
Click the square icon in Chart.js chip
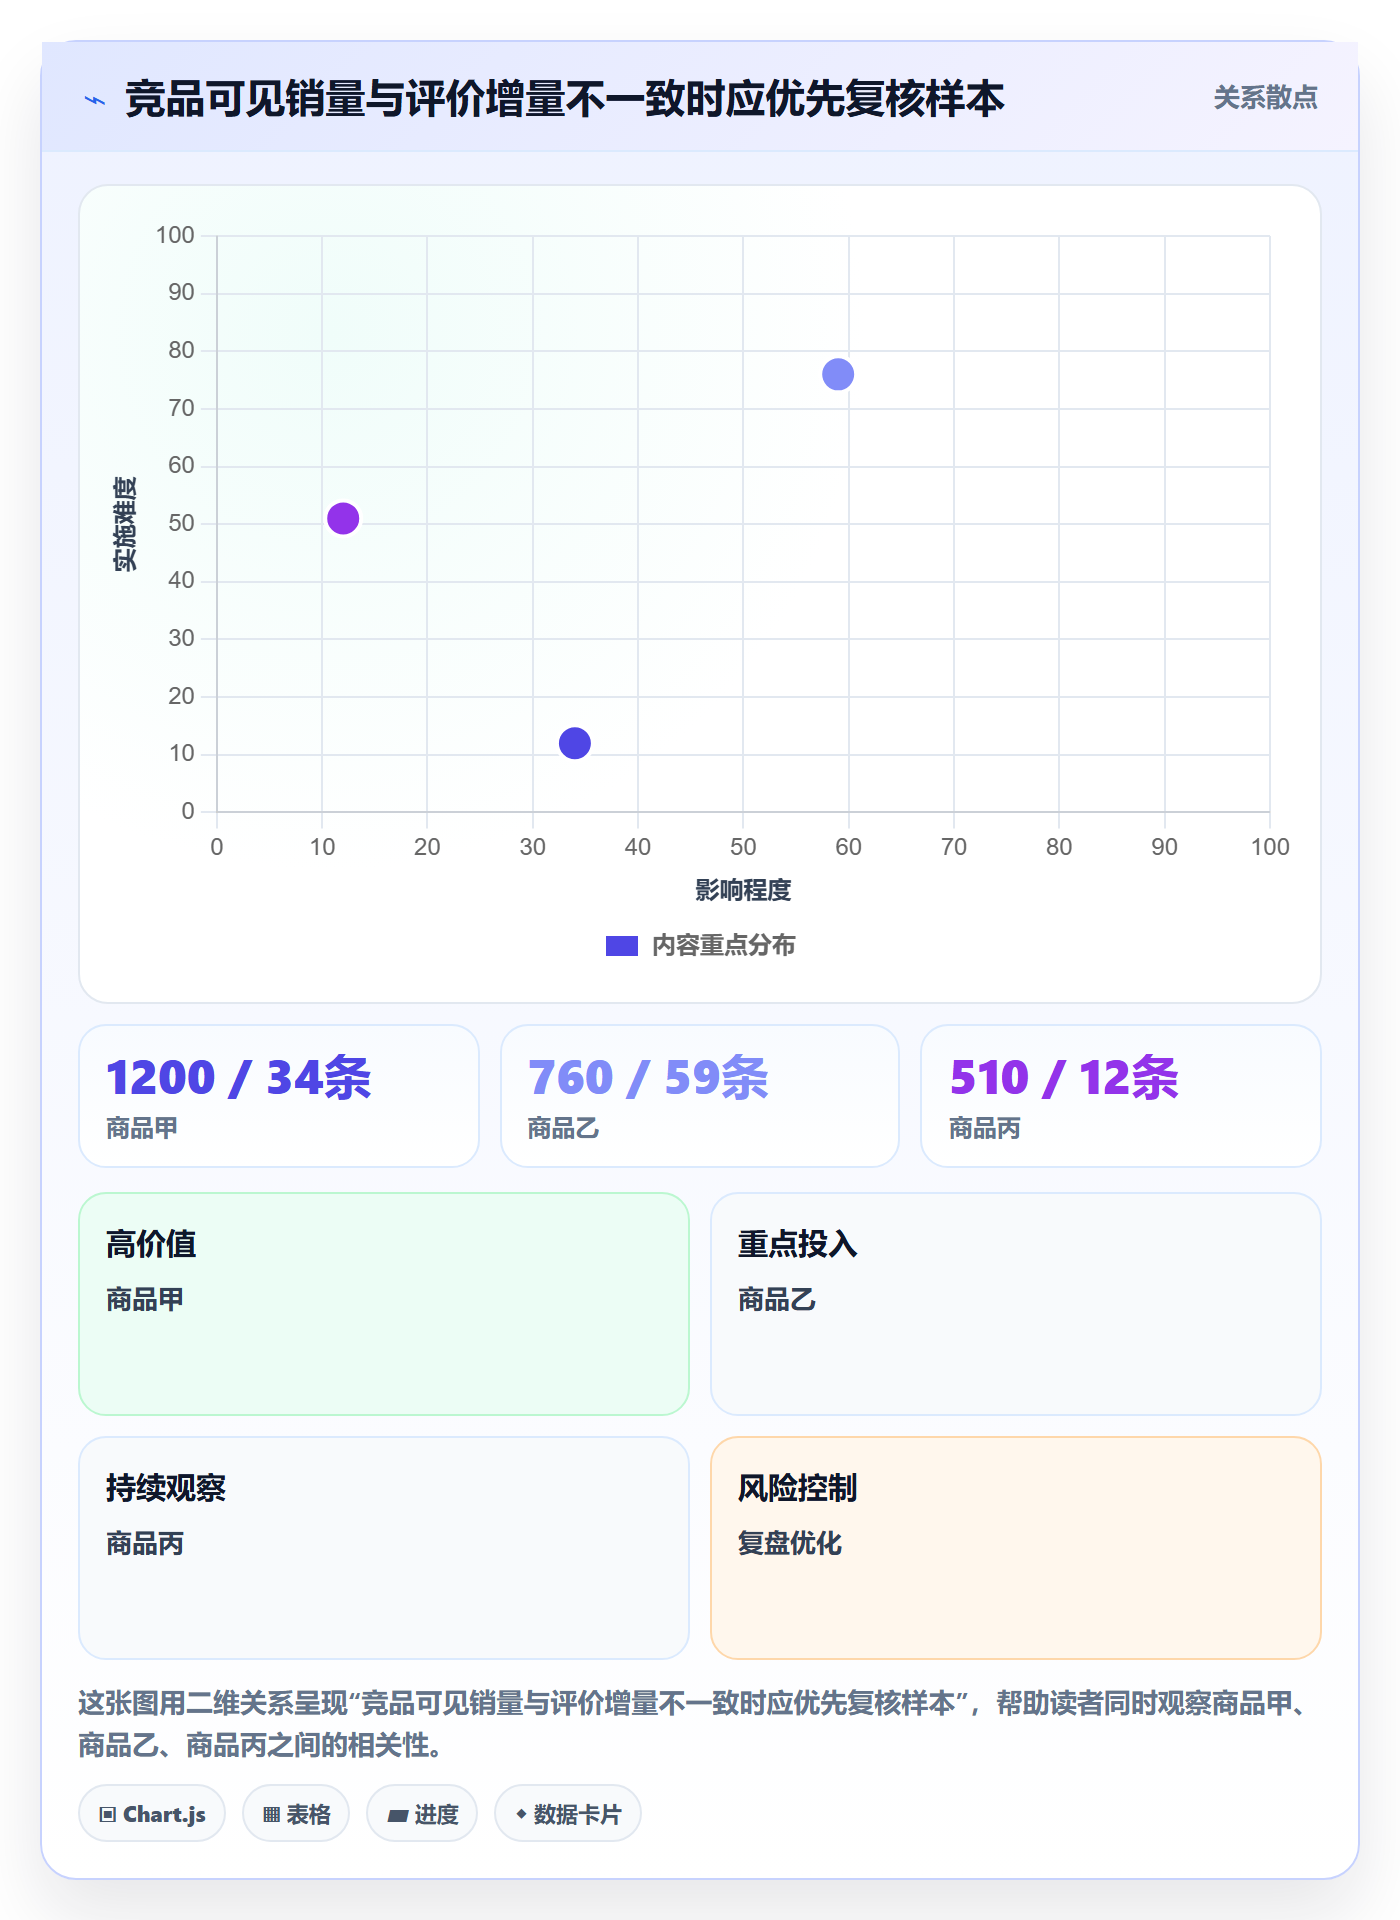(108, 1814)
